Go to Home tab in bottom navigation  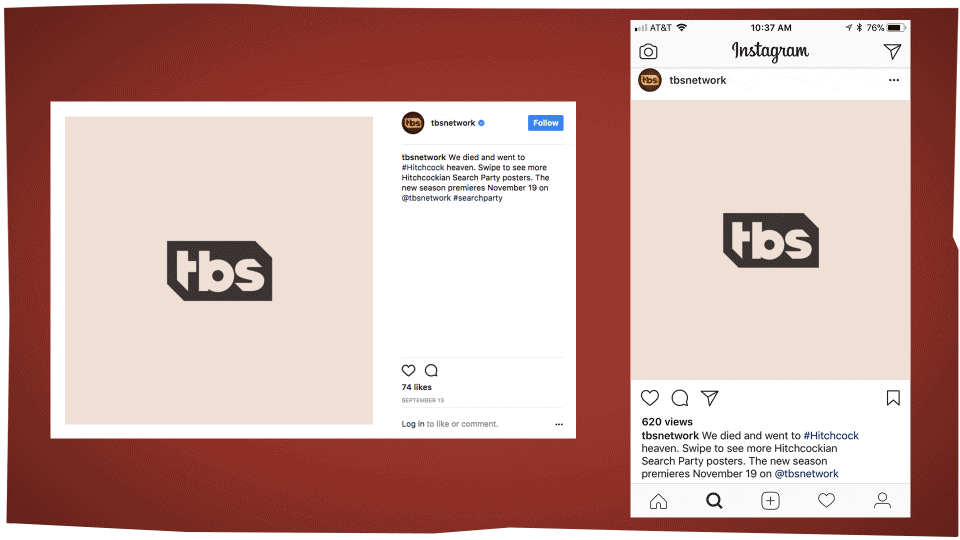[658, 501]
